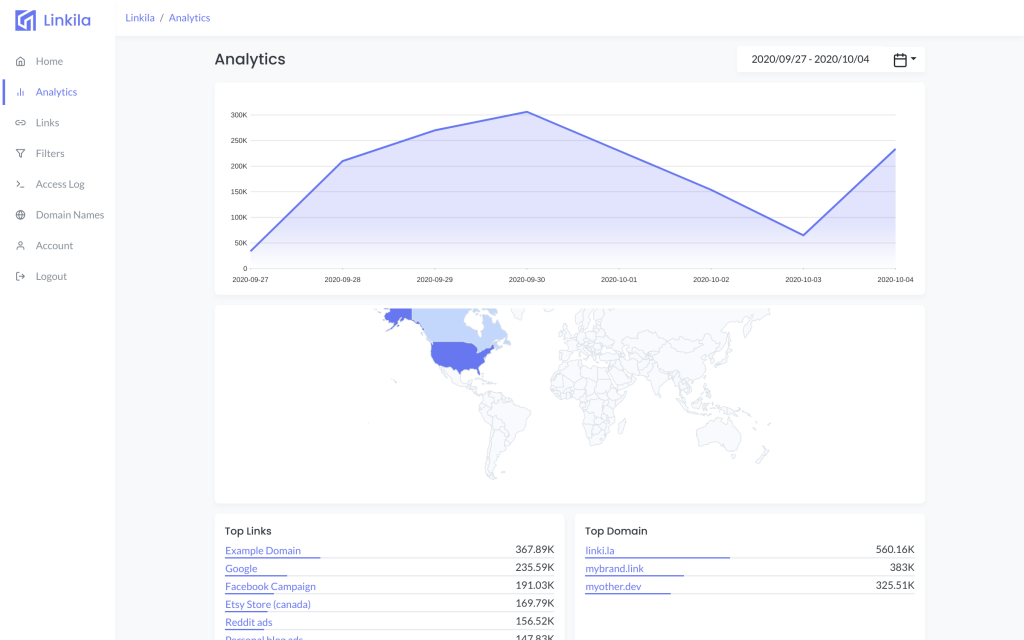Select Linkila in the breadcrumb
Screen dimensions: 1024x640
point(139,17)
